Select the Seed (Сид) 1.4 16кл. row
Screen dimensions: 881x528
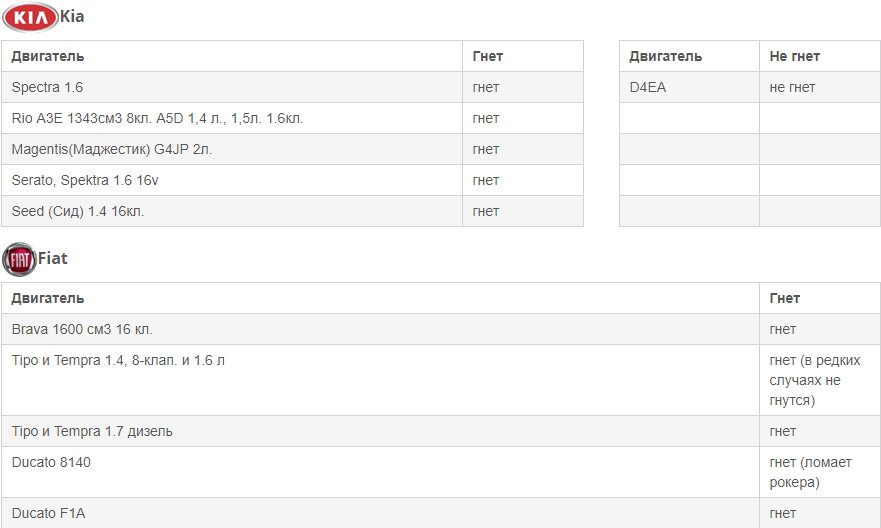pyautogui.click(x=292, y=211)
